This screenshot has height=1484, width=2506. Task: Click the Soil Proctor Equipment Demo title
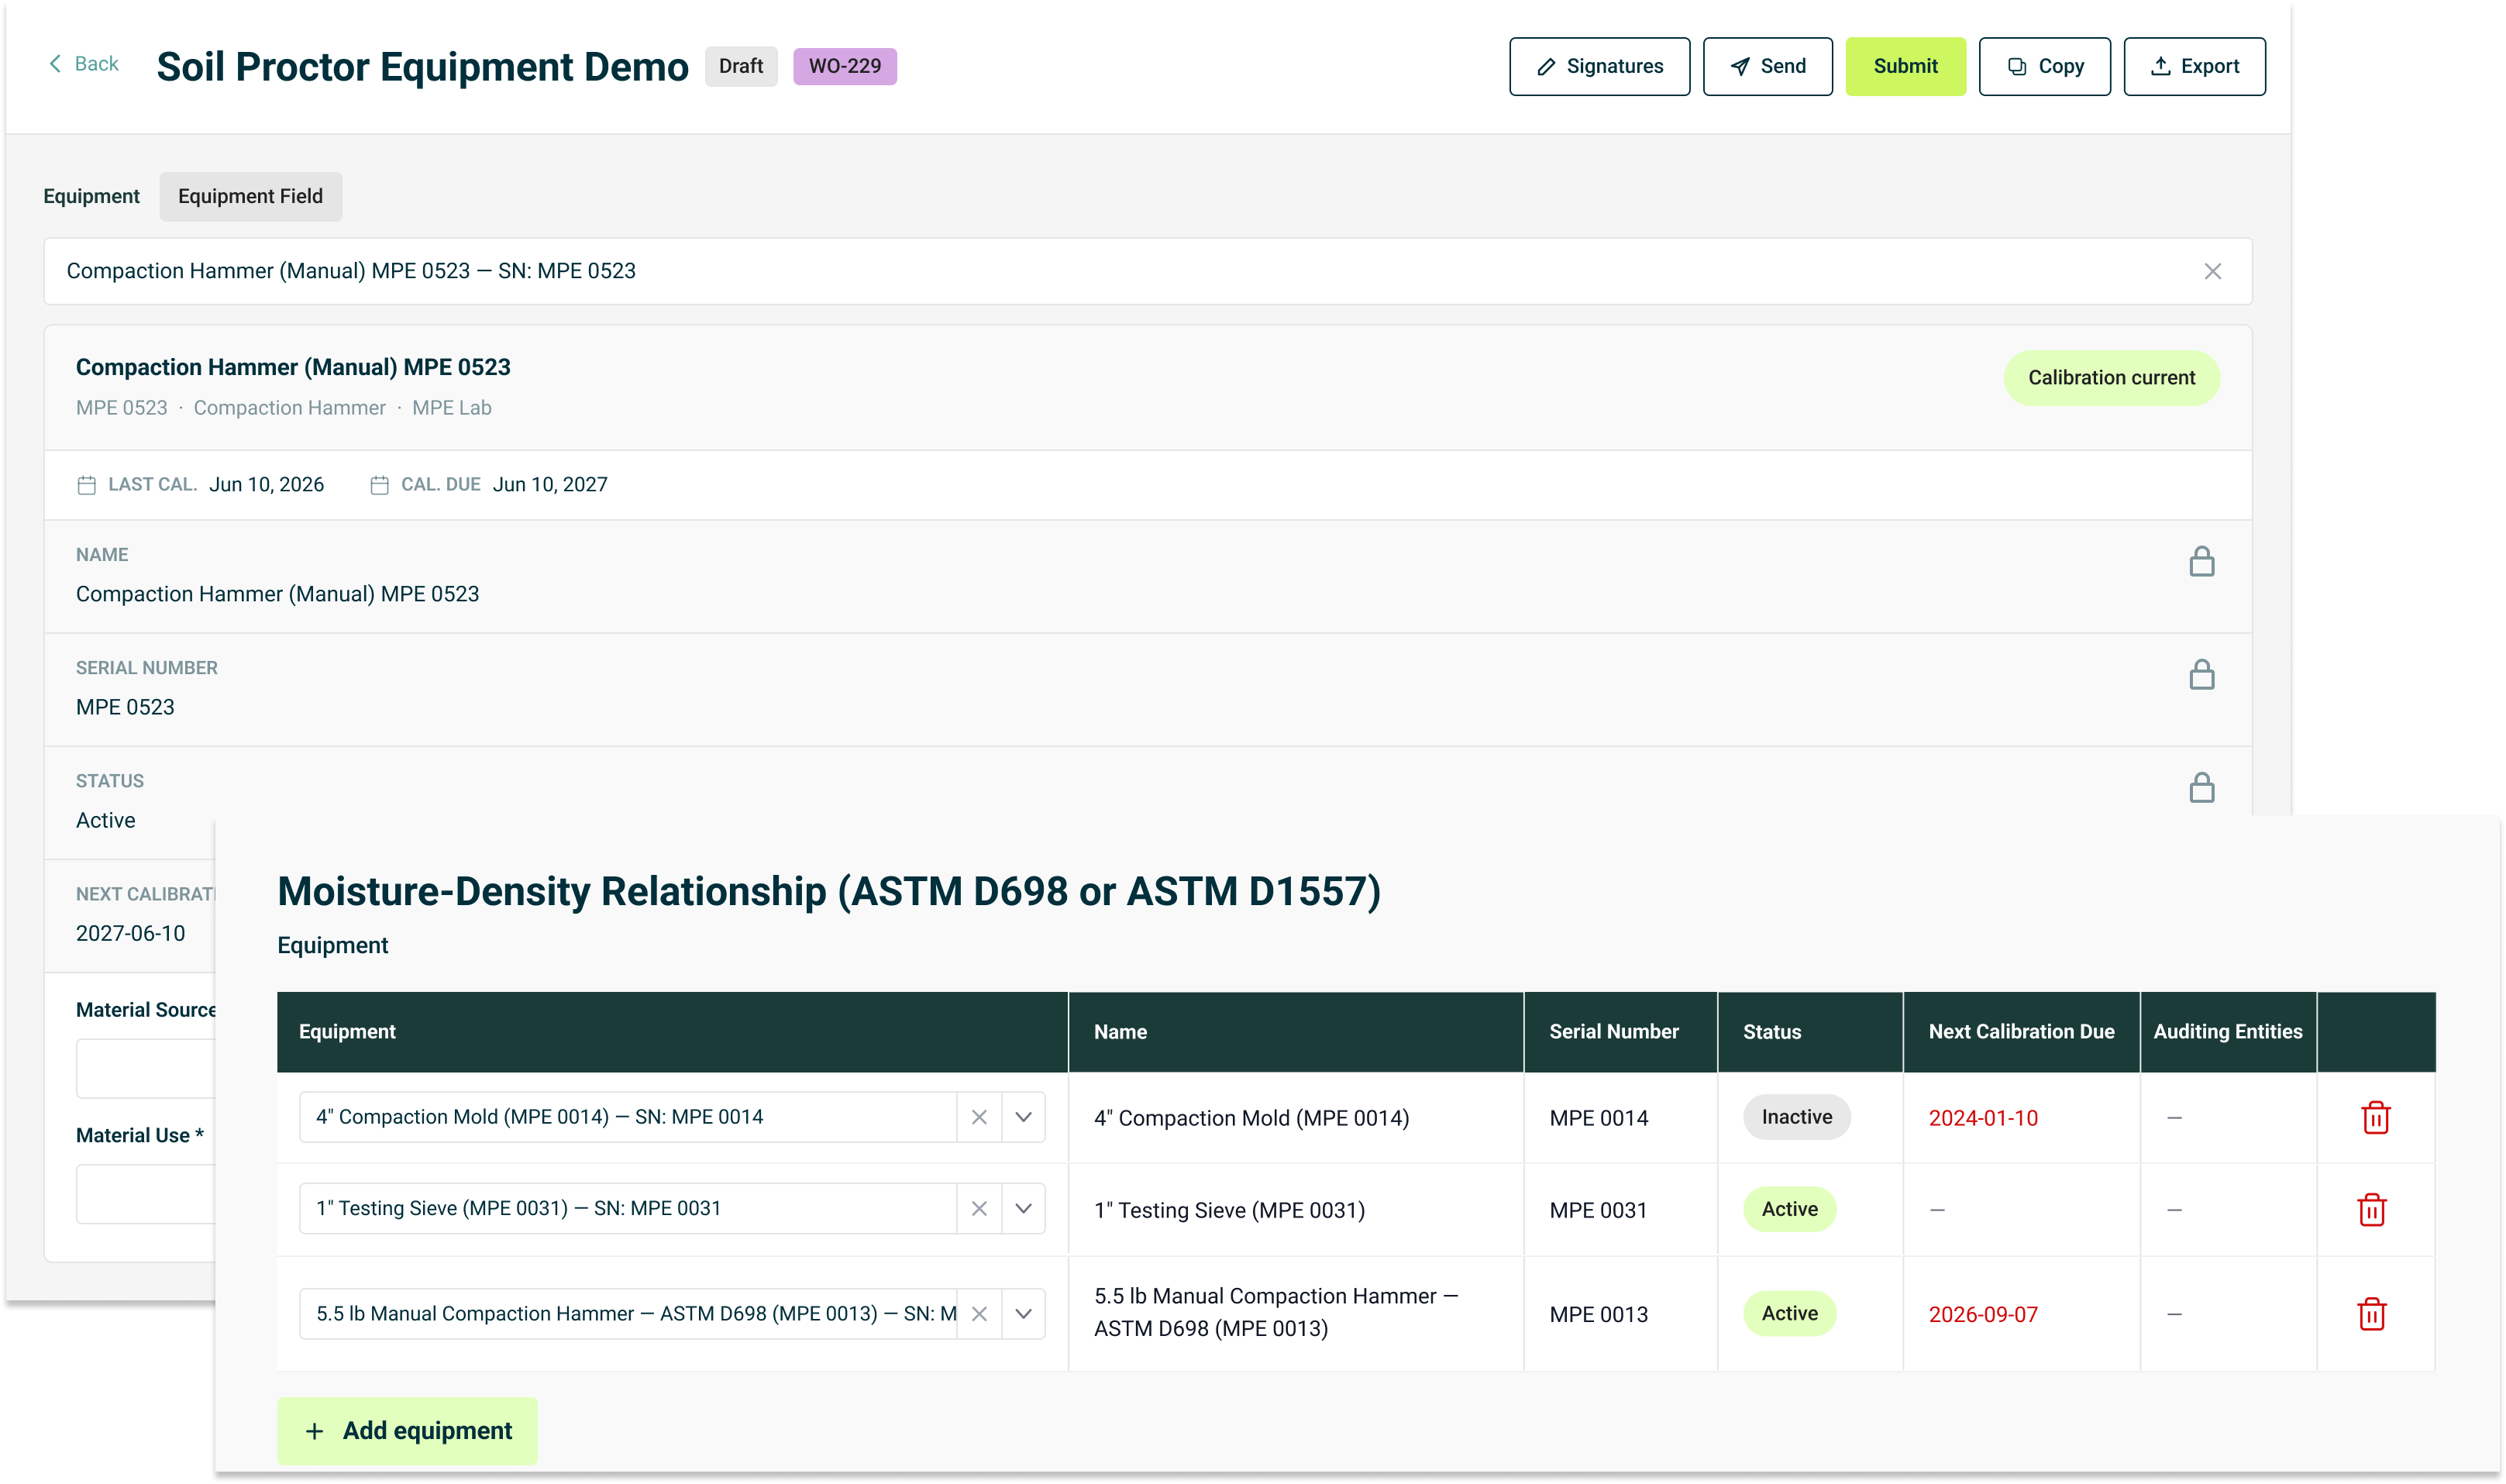click(x=422, y=66)
